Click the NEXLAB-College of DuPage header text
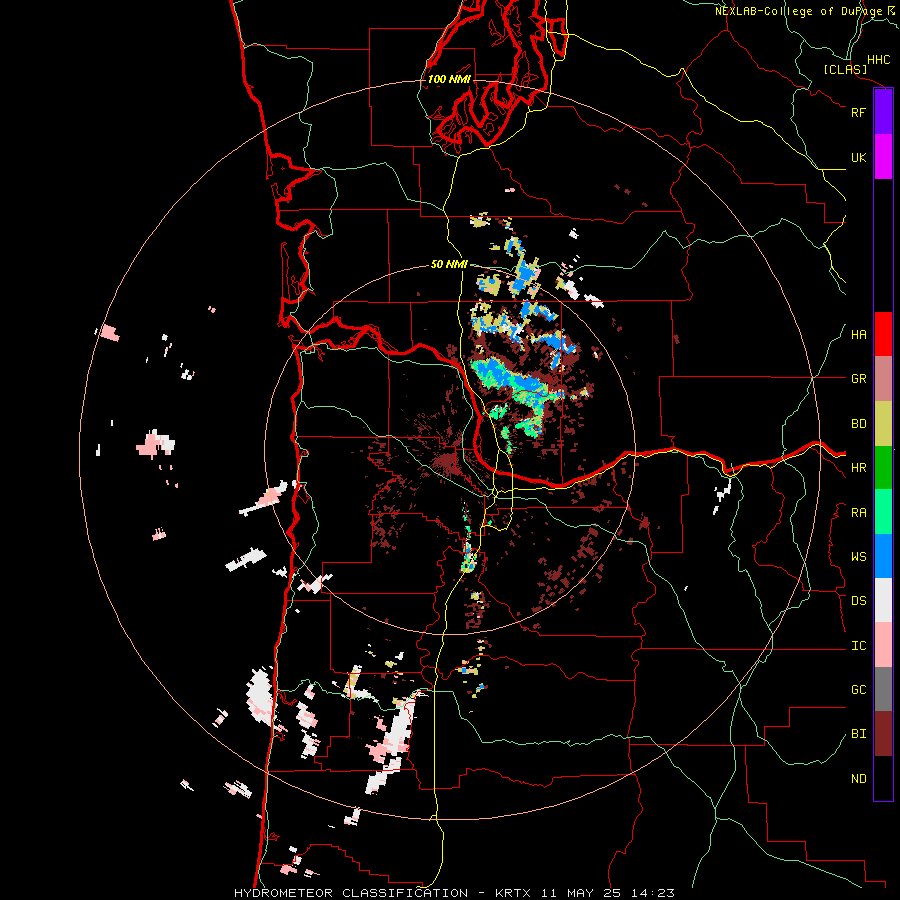The height and width of the screenshot is (900, 900). tap(798, 11)
